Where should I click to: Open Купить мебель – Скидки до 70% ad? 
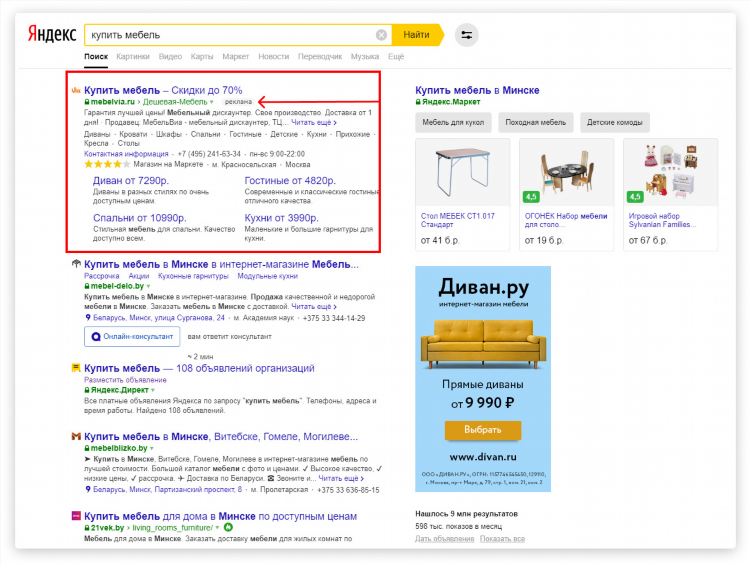[x=163, y=90]
